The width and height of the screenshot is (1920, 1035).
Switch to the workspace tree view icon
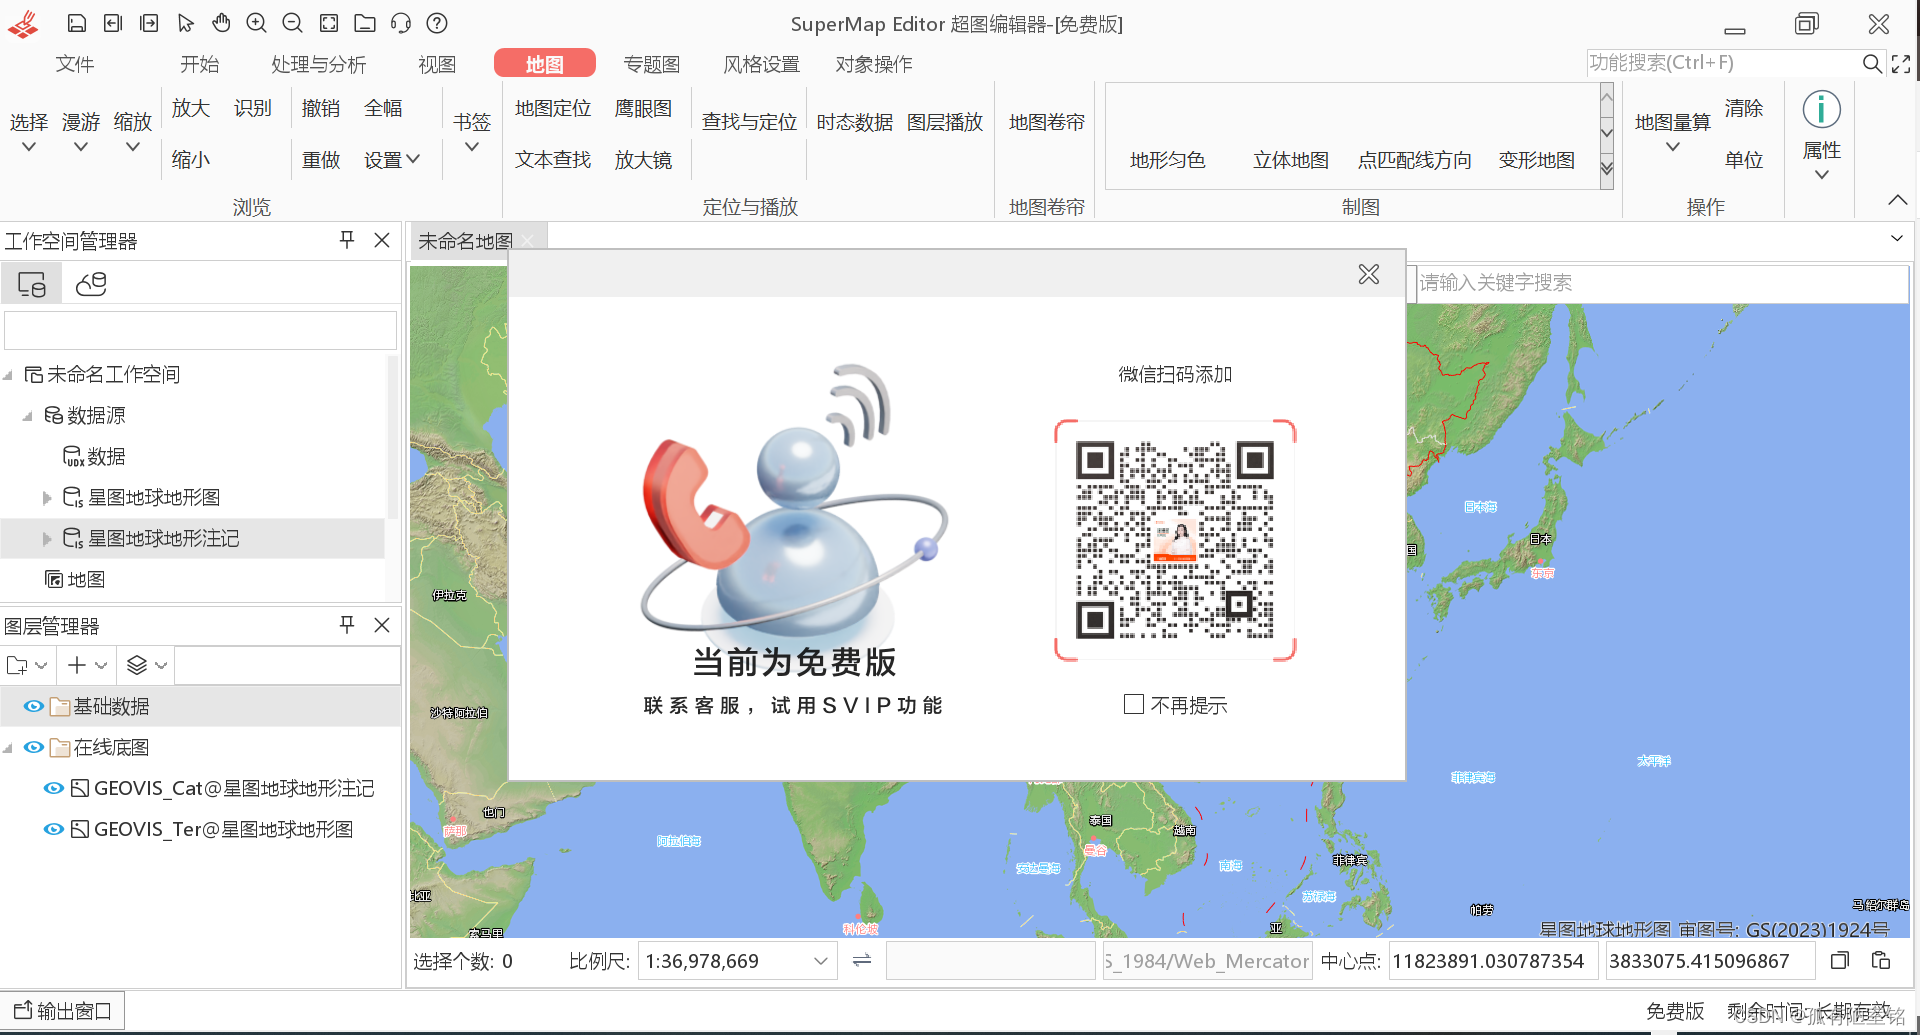[32, 285]
